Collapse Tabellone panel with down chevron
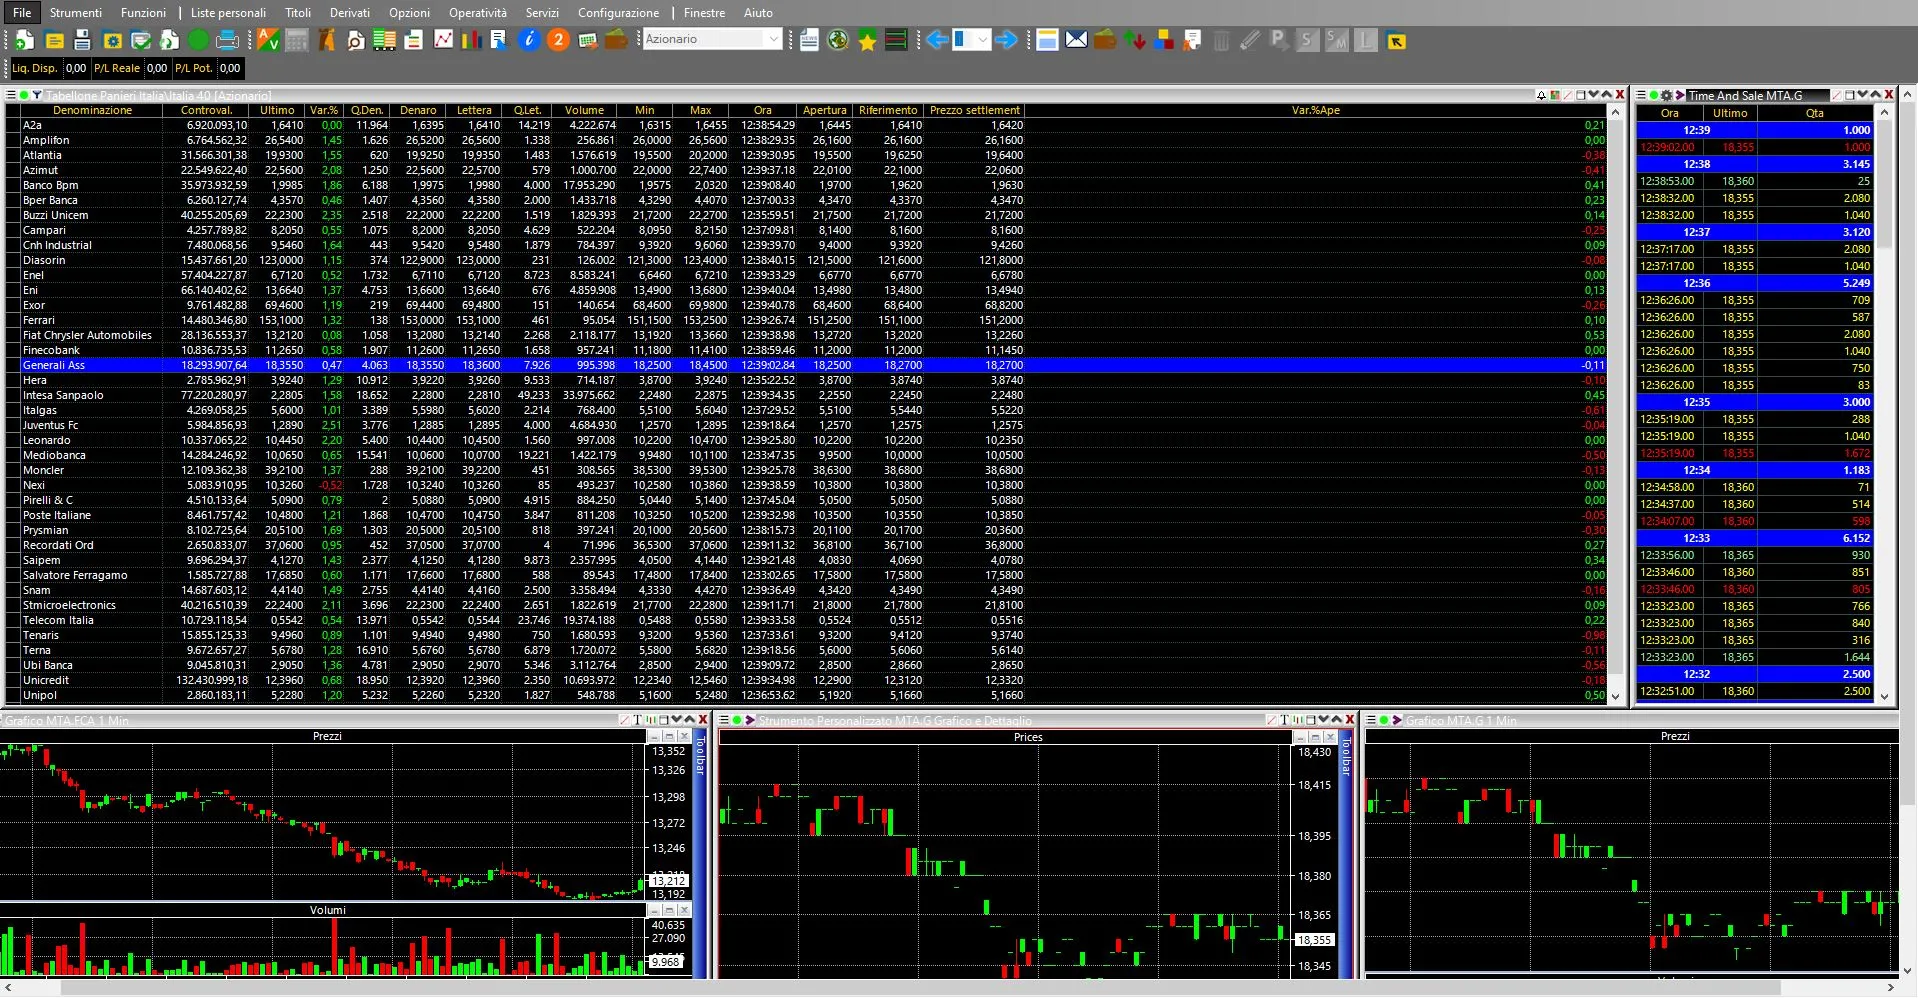The width and height of the screenshot is (1918, 998). (1594, 95)
